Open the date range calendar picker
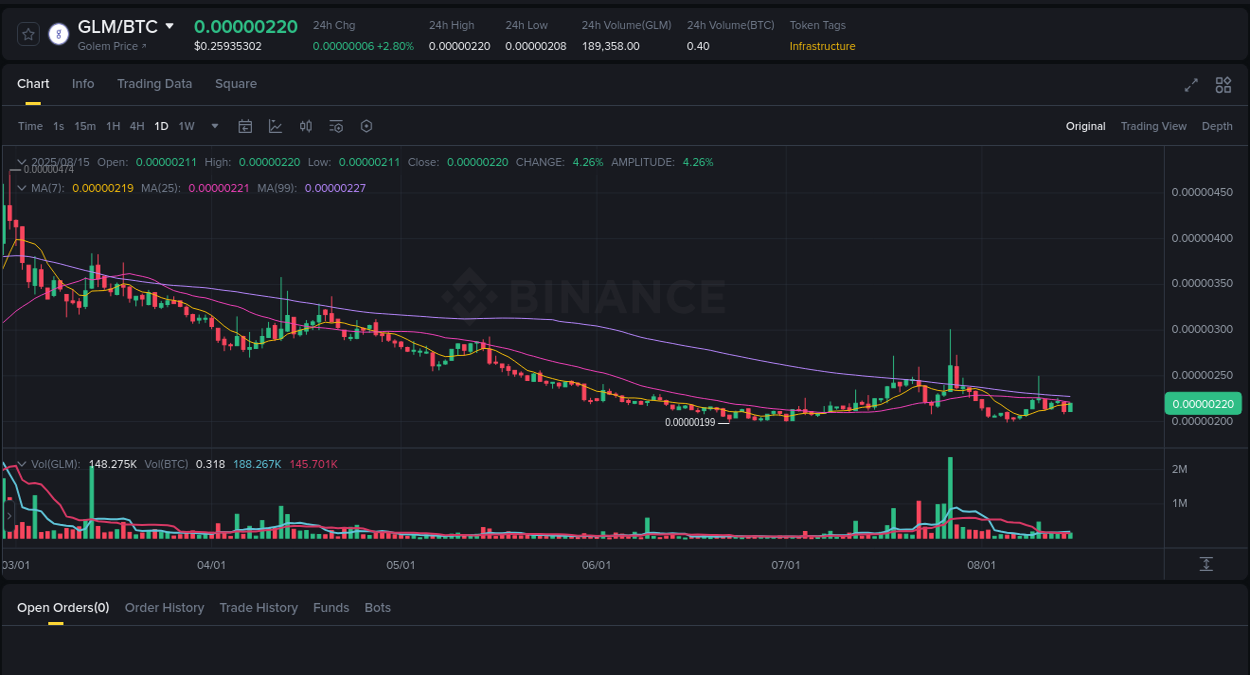This screenshot has height=675, width=1250. (x=245, y=126)
